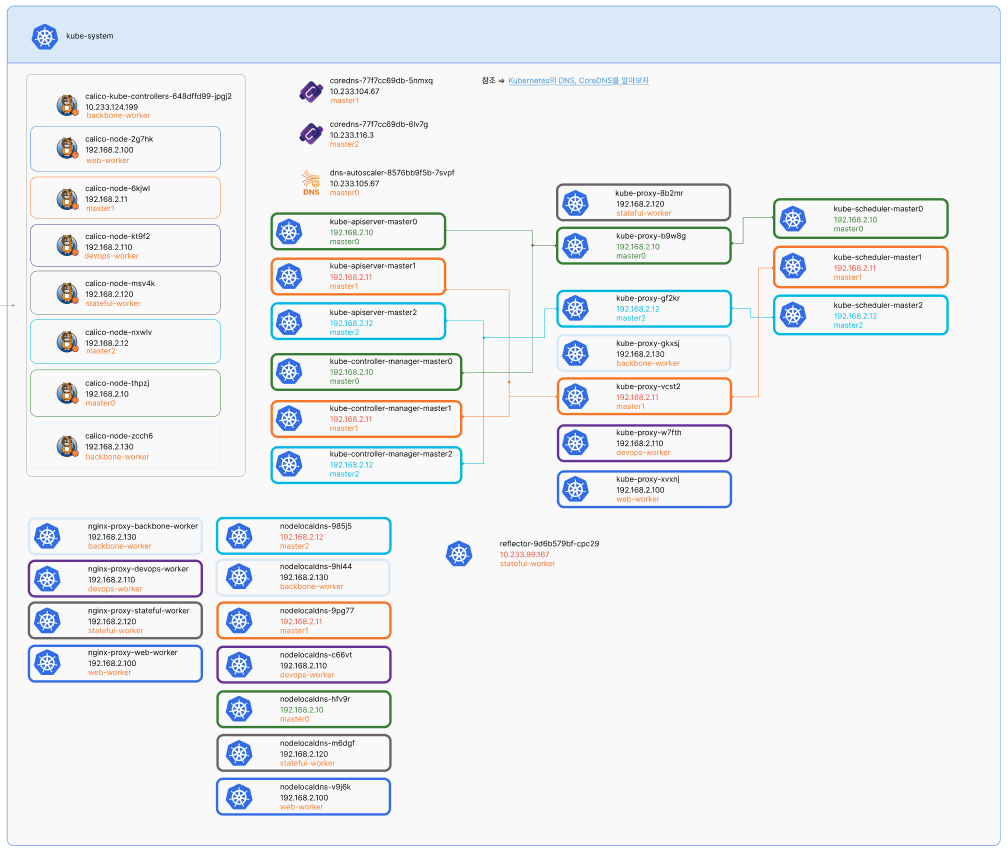Screen dimensions: 1008x853
Task: Click the calico-node-kt9f2 icon
Action: coord(67,246)
